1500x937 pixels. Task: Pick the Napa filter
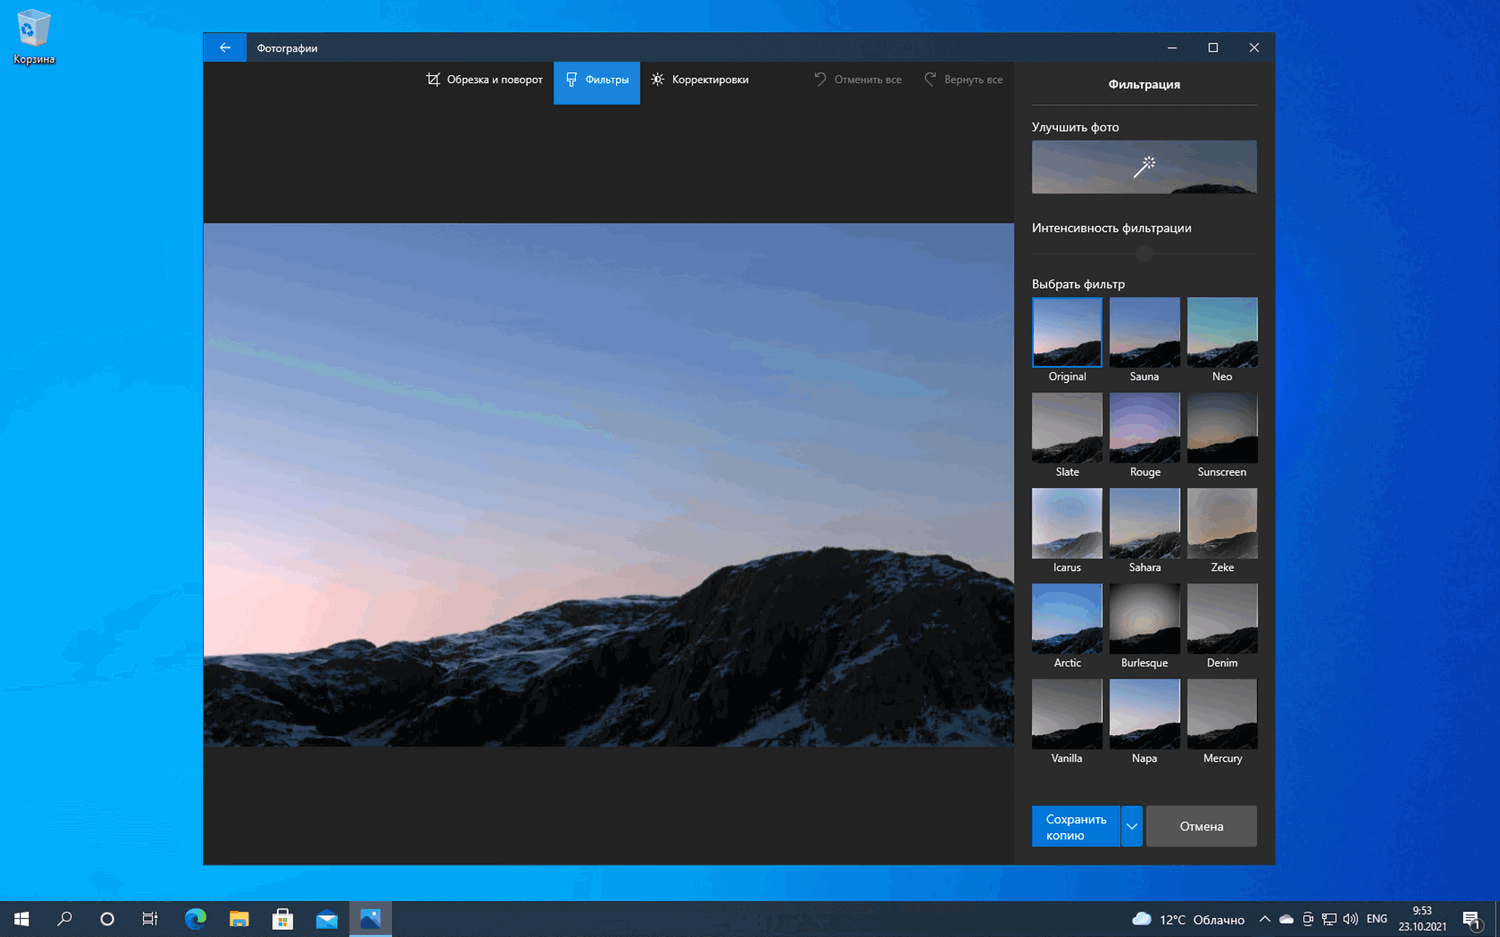1144,714
